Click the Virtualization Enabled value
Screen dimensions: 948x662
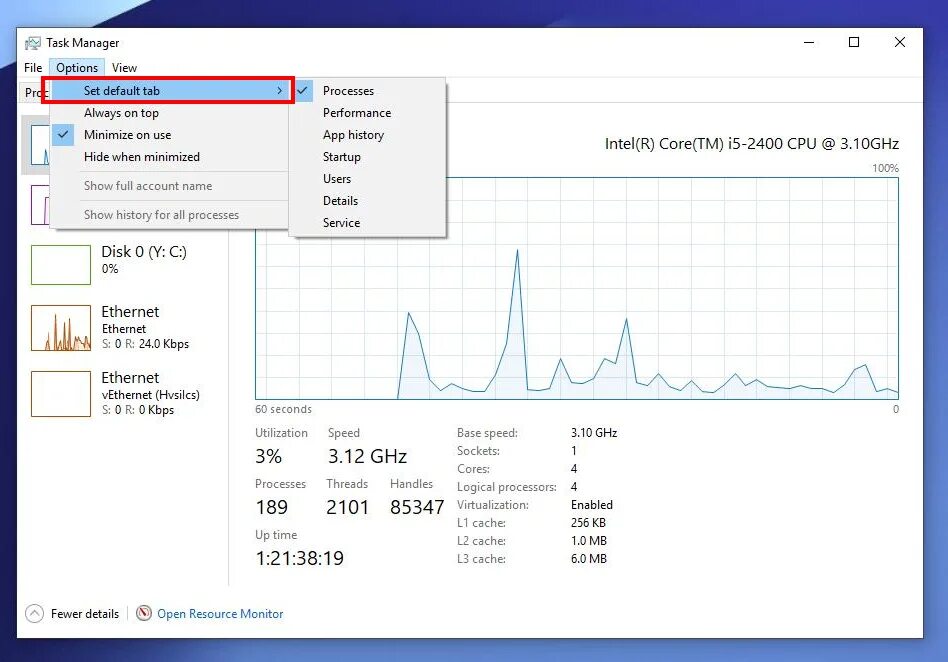592,505
